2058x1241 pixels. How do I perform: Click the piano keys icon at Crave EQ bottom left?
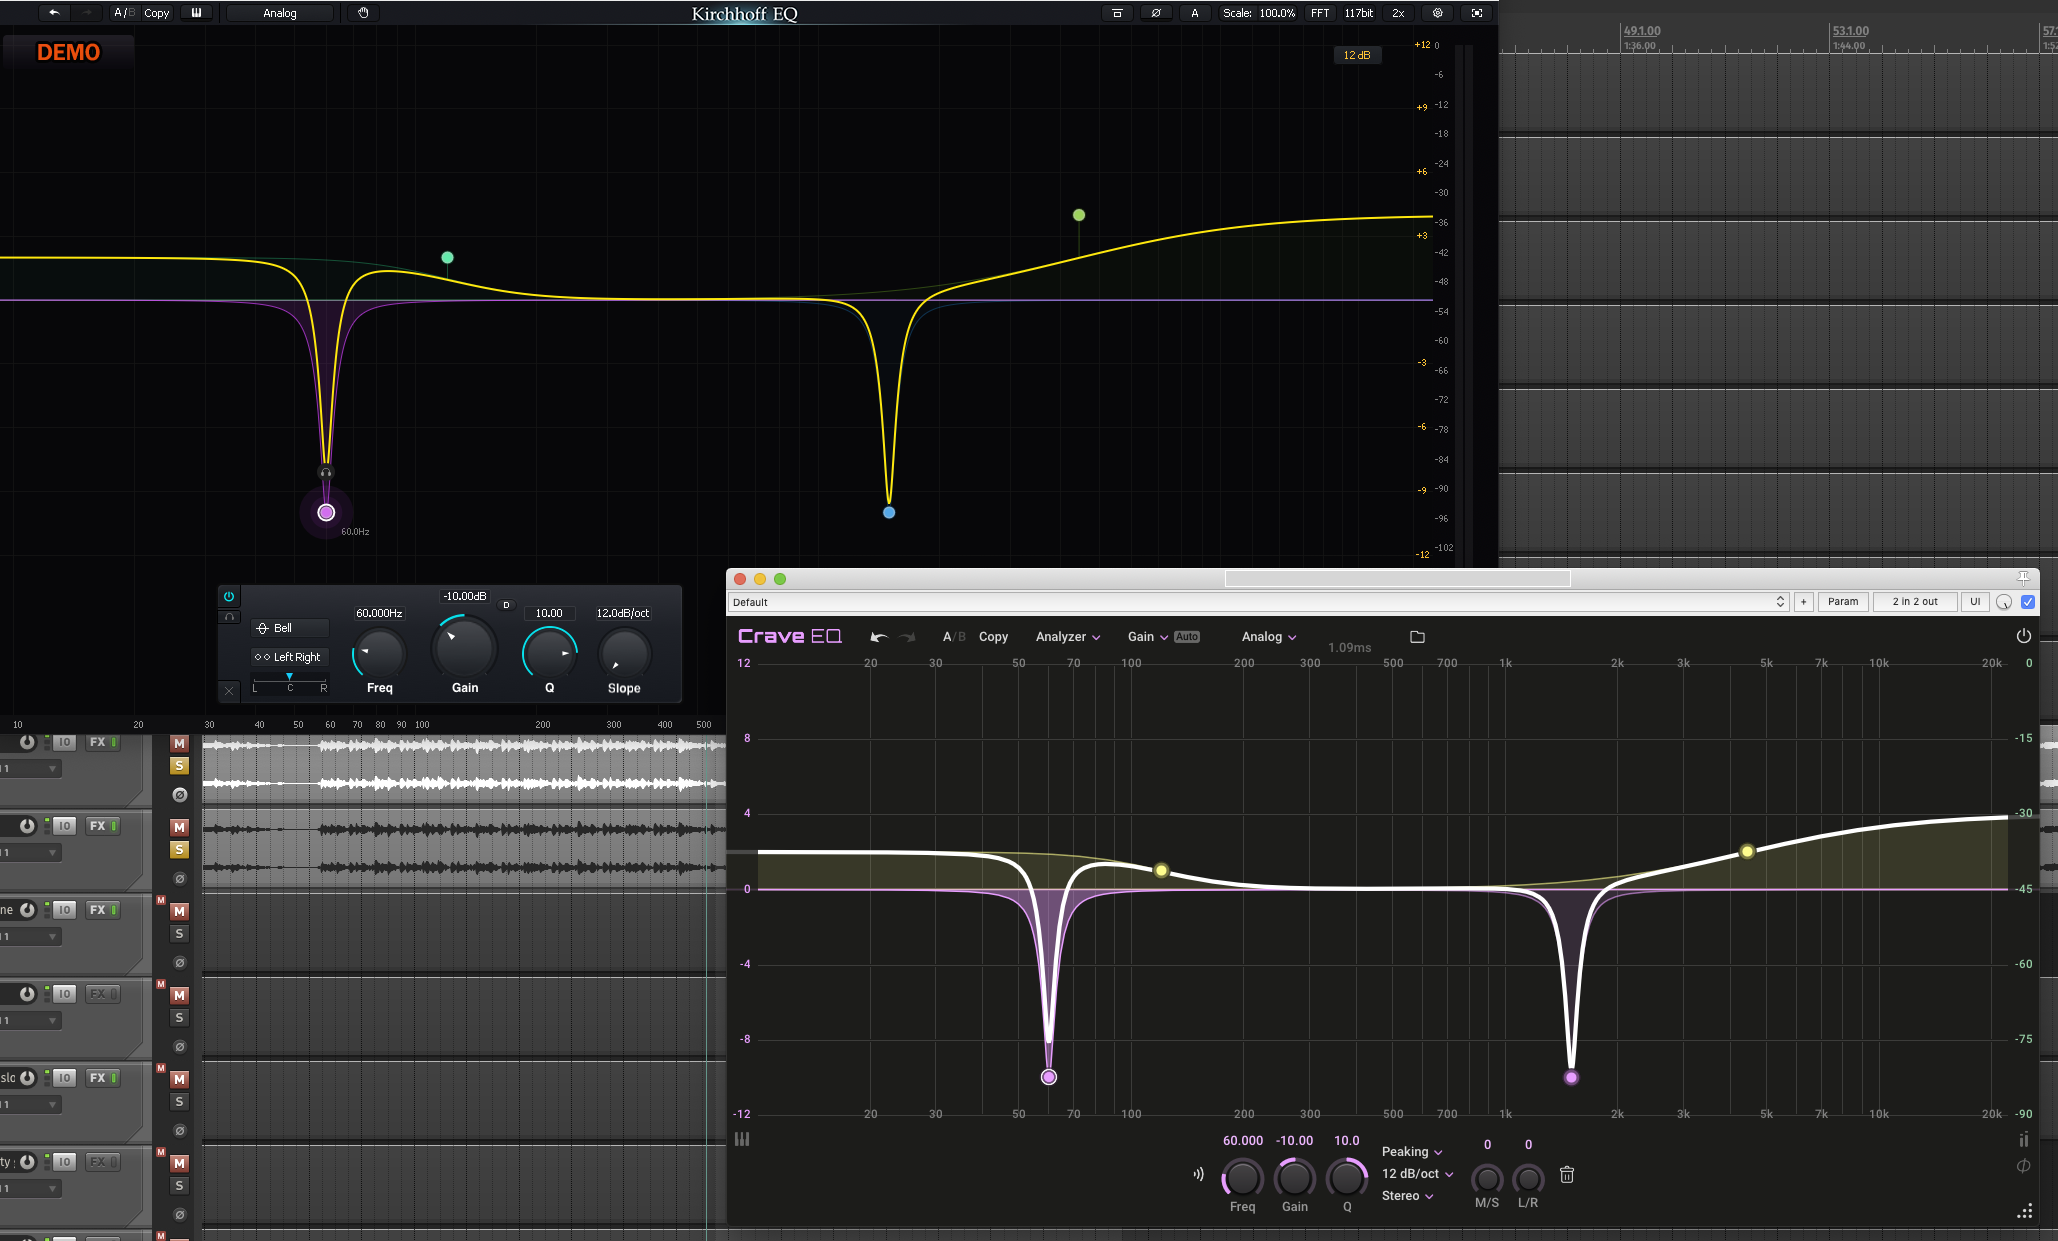(742, 1139)
